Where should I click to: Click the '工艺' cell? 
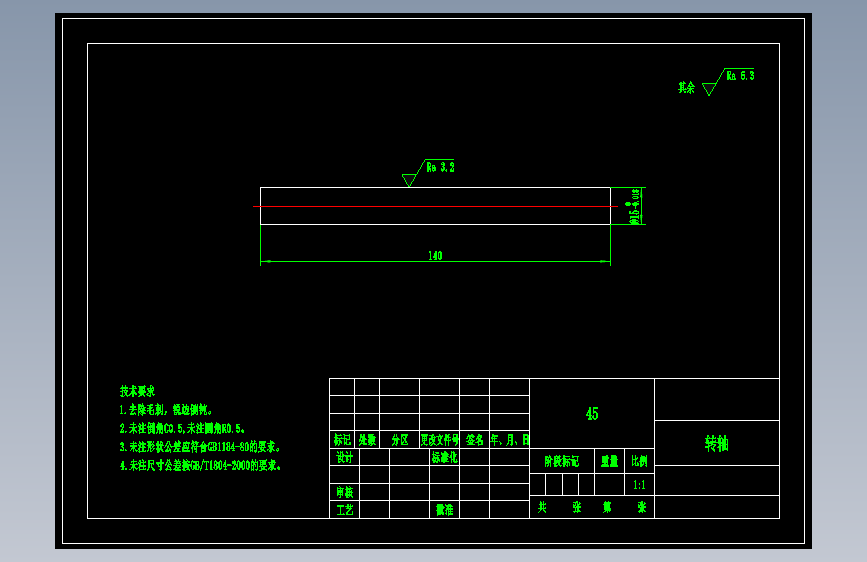(344, 509)
